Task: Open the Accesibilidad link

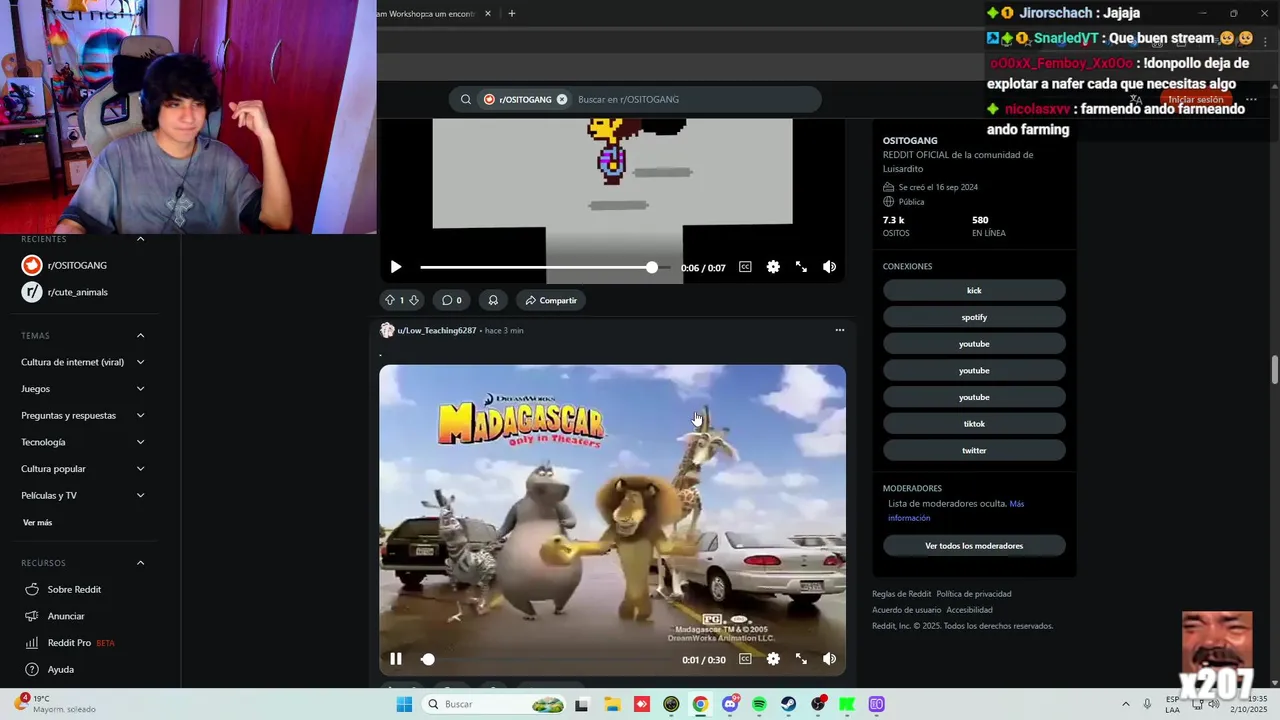Action: (x=969, y=610)
